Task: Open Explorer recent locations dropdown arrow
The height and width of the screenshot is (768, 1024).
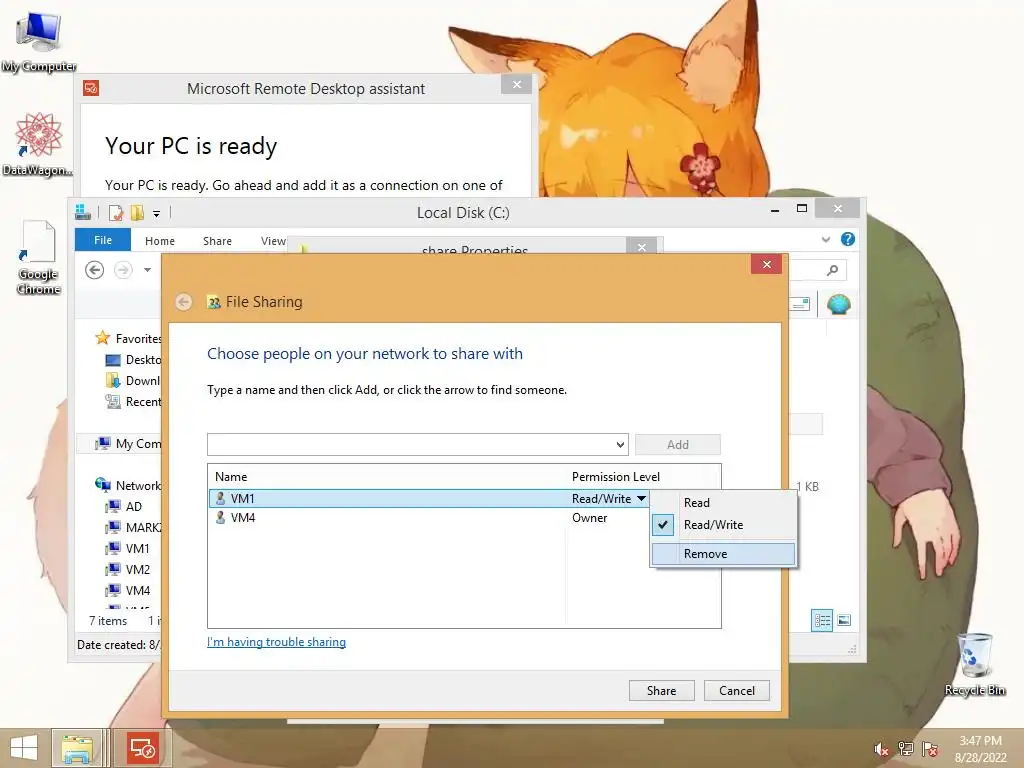Action: pyautogui.click(x=148, y=270)
